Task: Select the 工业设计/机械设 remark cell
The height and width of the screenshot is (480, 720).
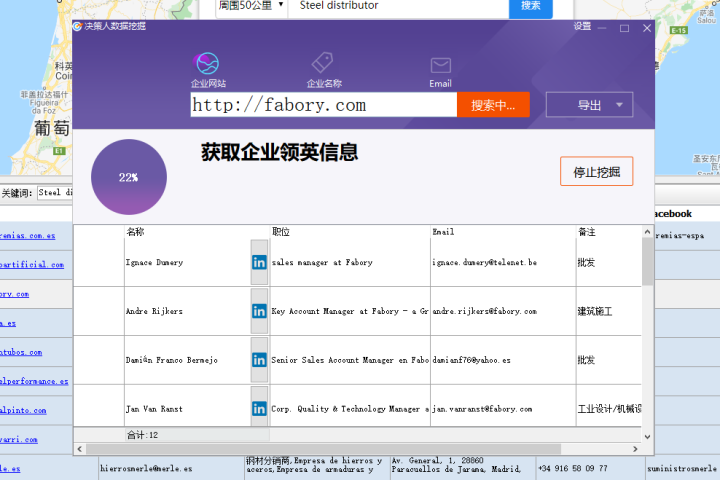Action: click(x=608, y=408)
